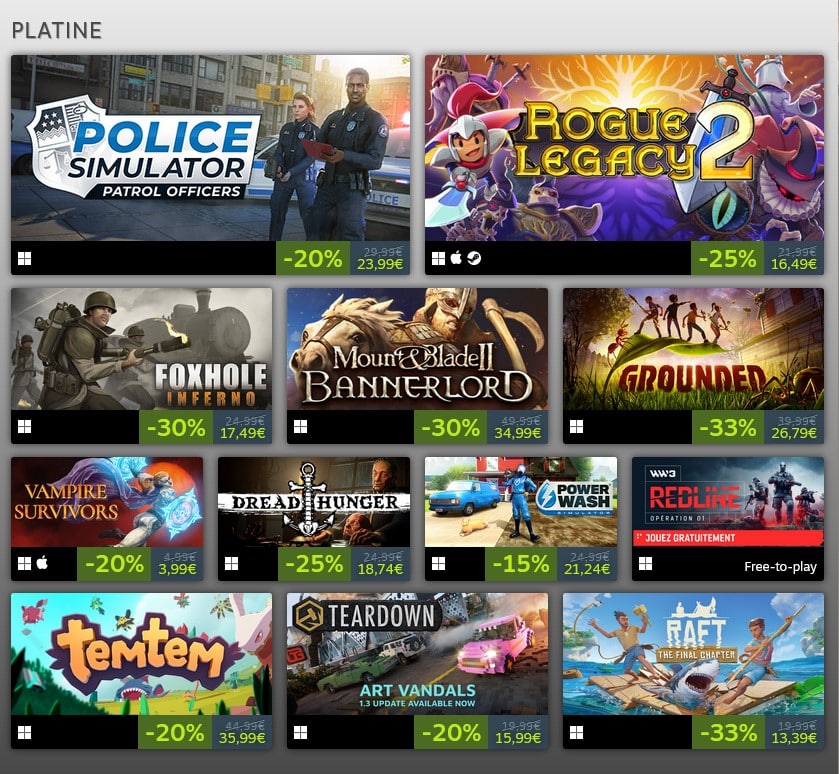
Task: Click the -20% discount on Police Simulator
Action: click(x=313, y=258)
